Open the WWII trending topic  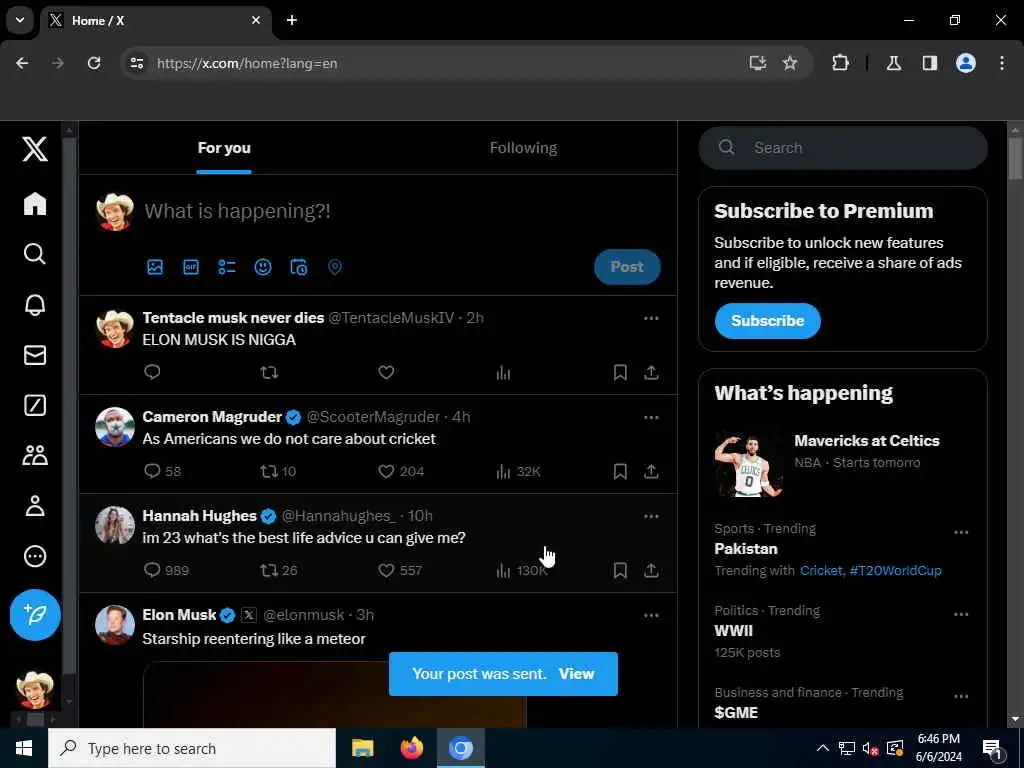pos(733,631)
